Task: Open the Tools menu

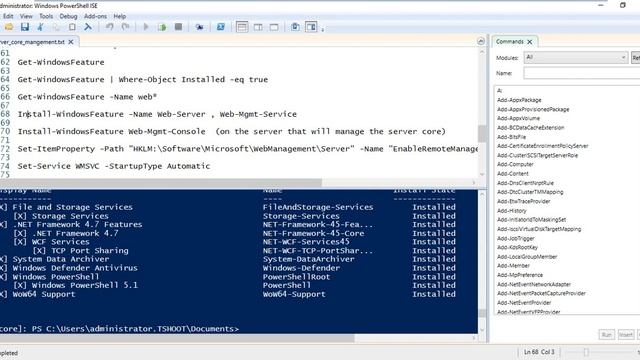Action: click(46, 16)
